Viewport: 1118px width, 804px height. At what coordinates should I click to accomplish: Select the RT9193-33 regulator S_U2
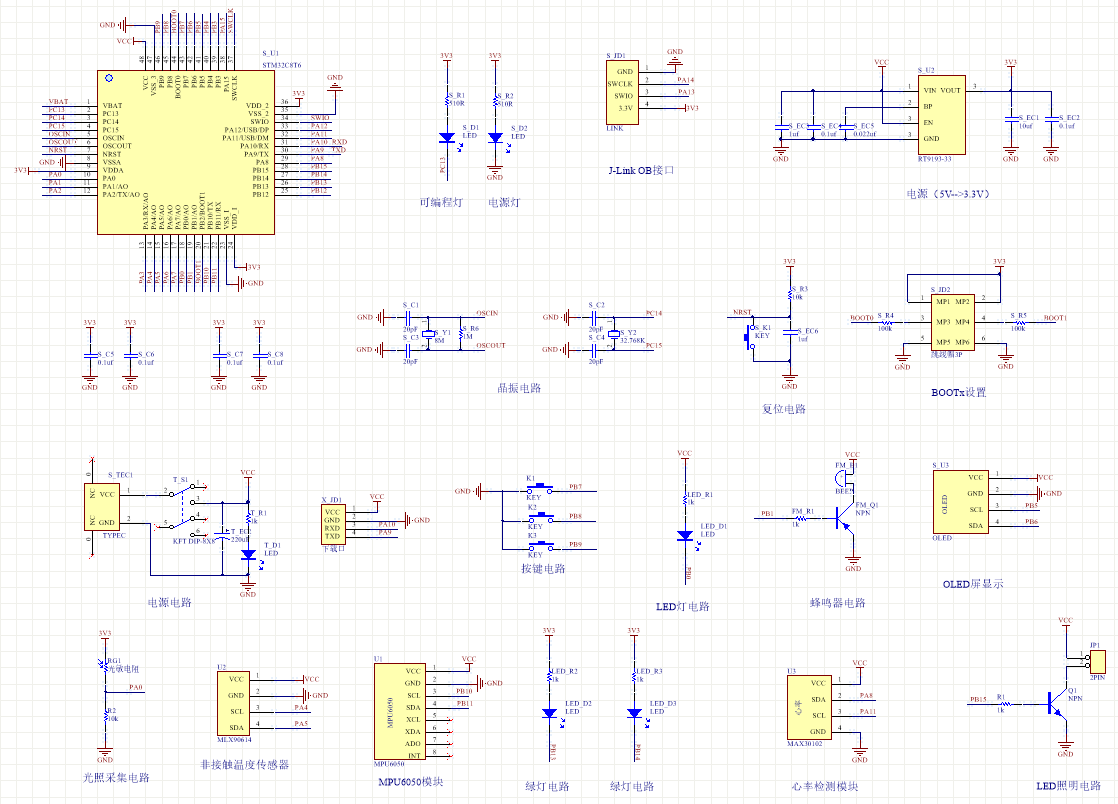(941, 115)
